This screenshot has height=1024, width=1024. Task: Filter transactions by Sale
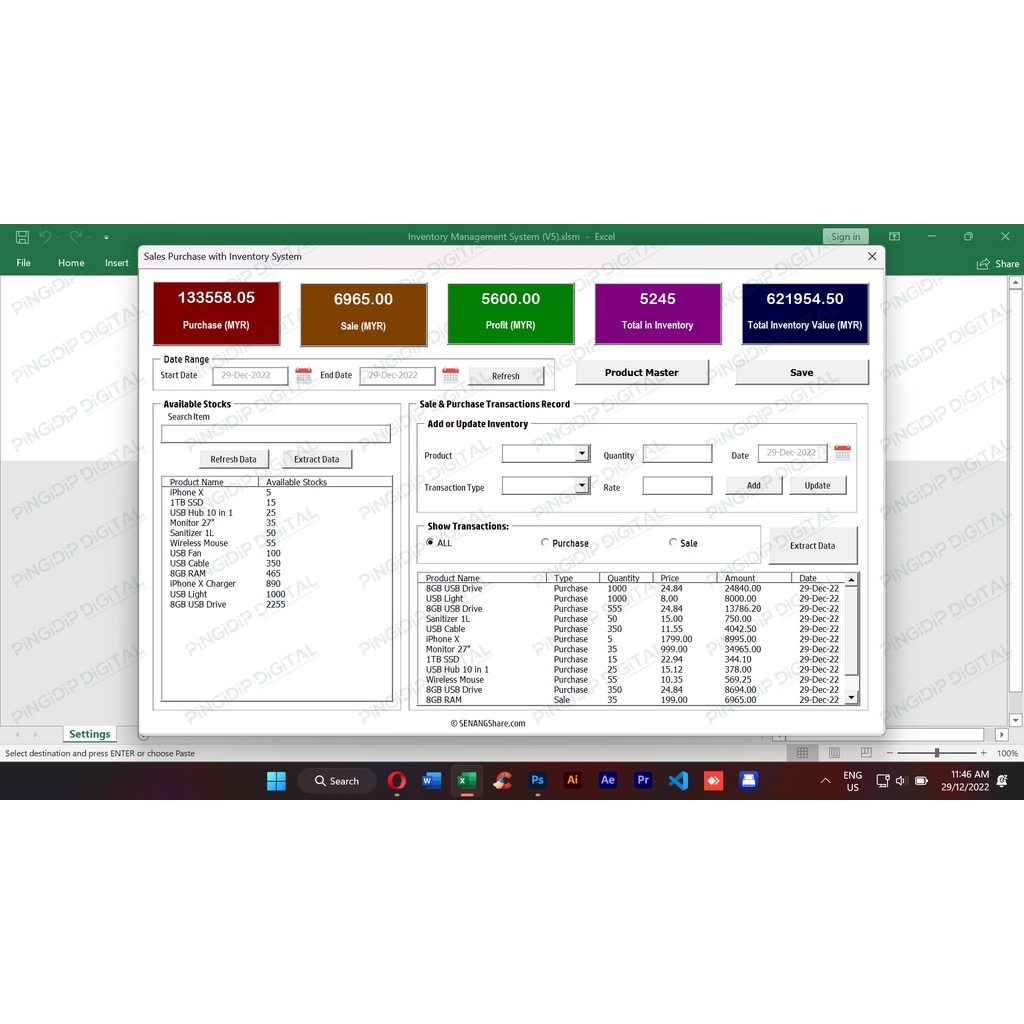coord(674,542)
